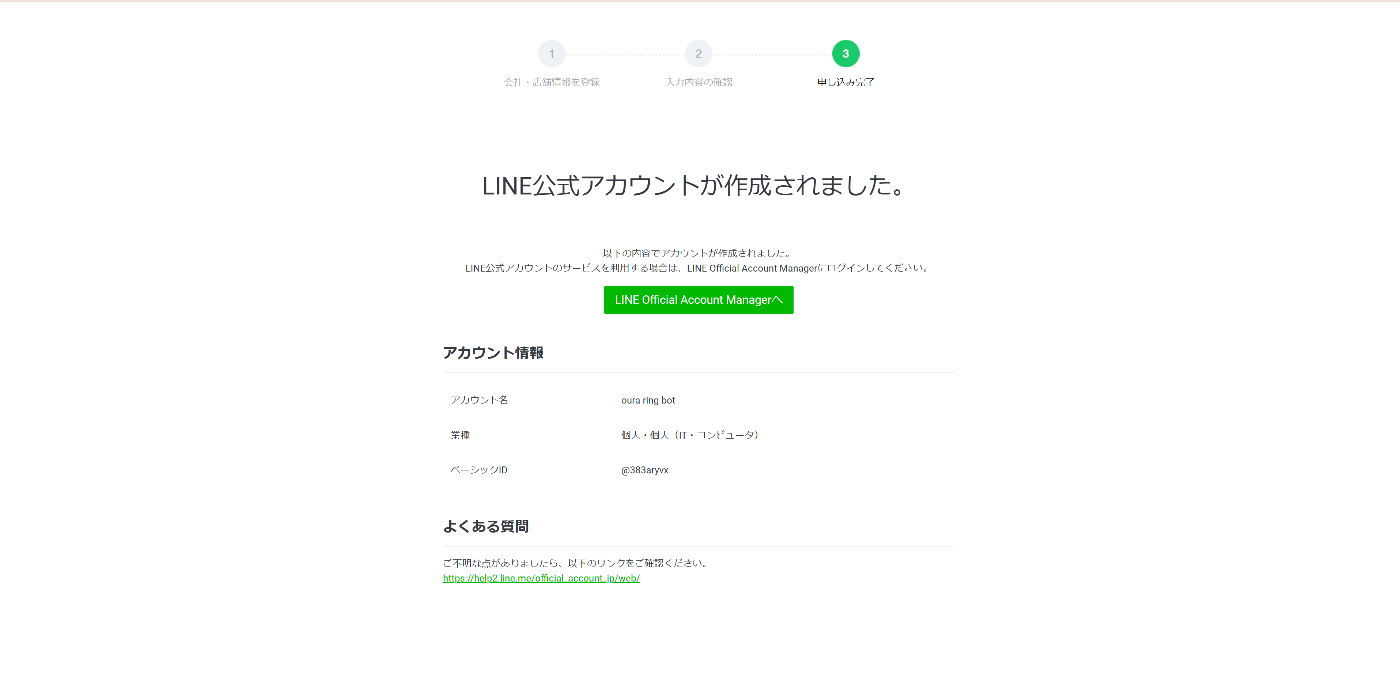Click the 個人（IT・コンピュータ）industry value
This screenshot has width=1400, height=700.
690,435
